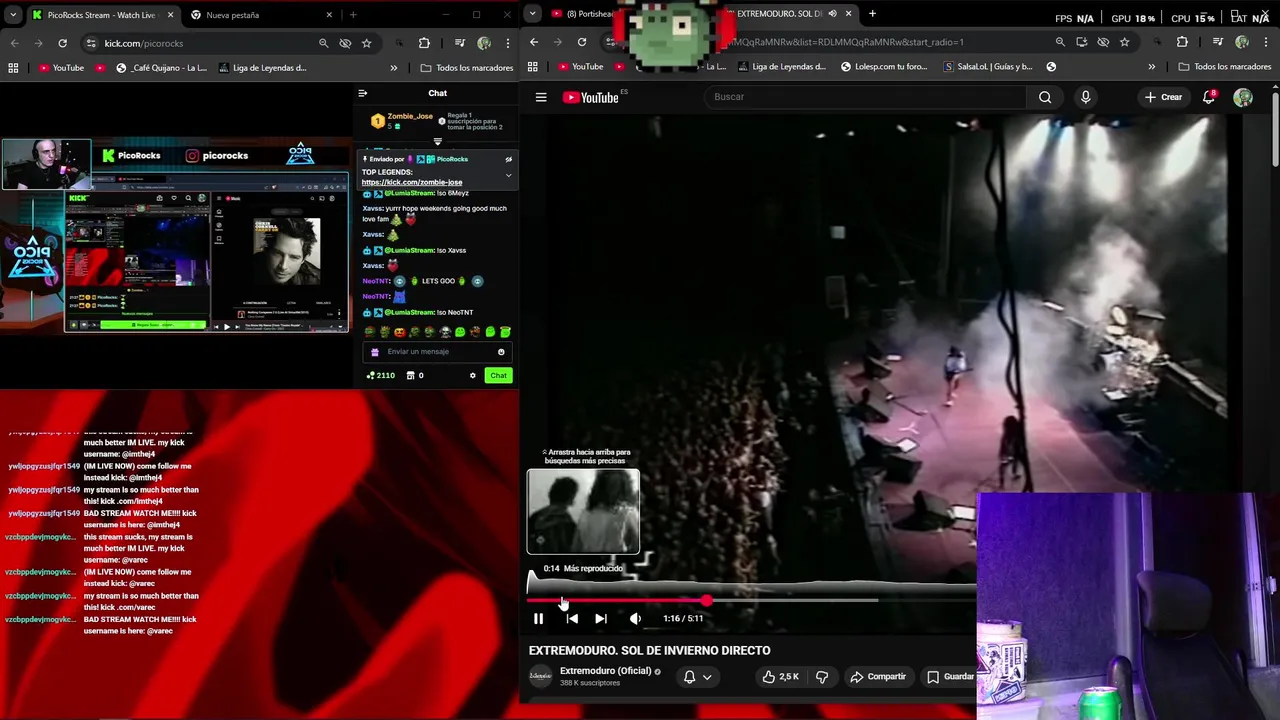Expand pinned message chevron in Kick chat

[508, 176]
